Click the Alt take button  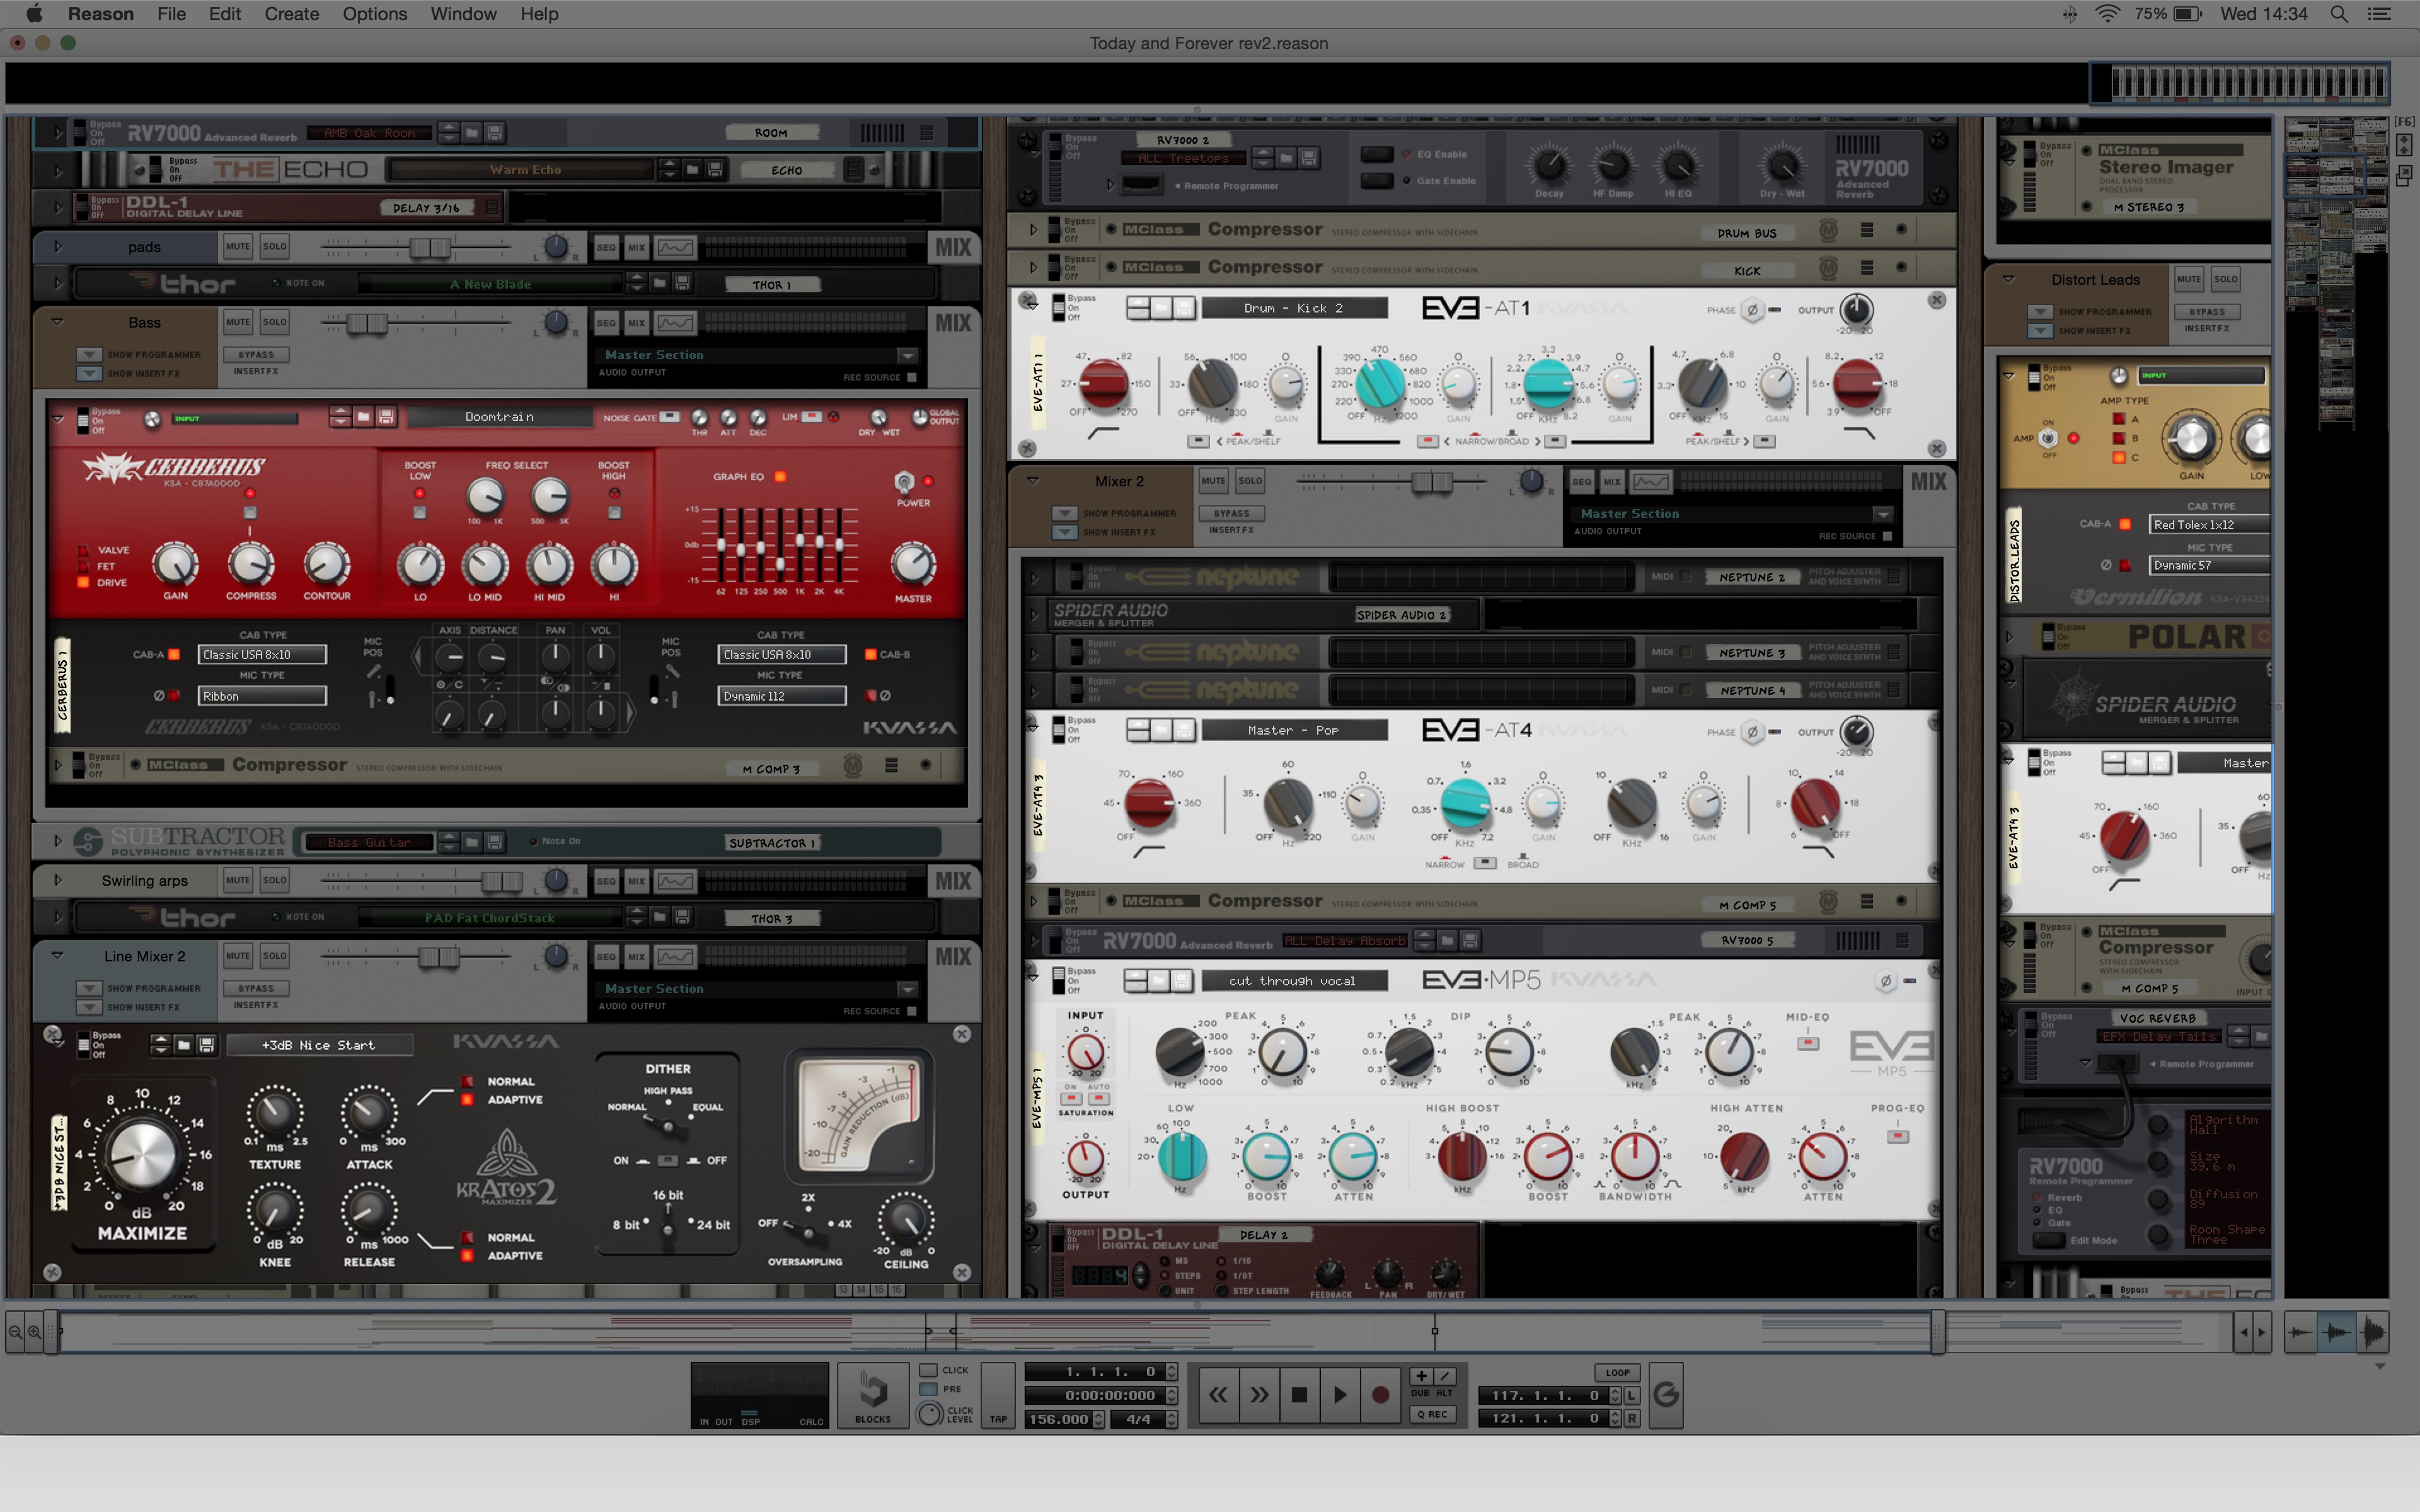(x=1445, y=1376)
